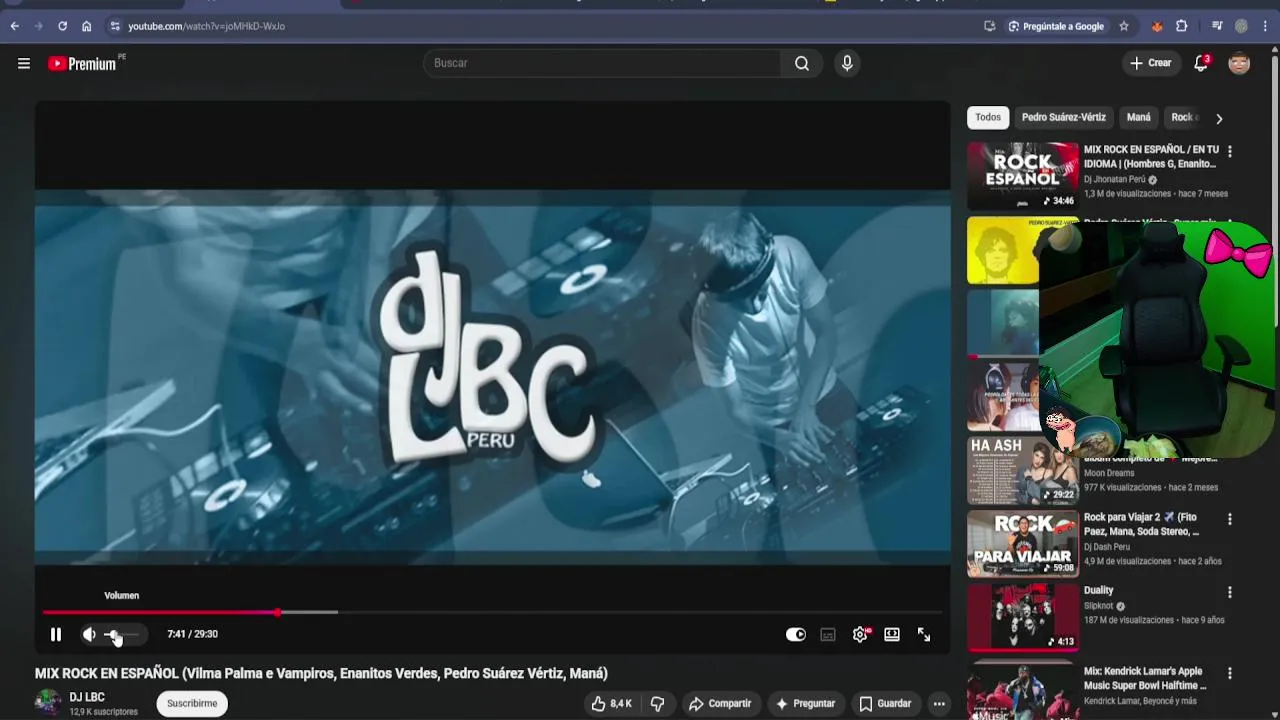
Task: Click Pregúntale a Google chip
Action: click(x=1056, y=26)
